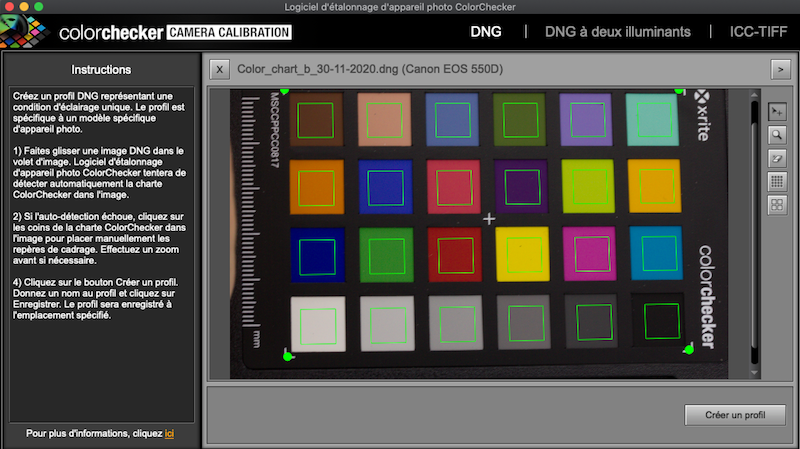Select the add corner marker pointer tool
The width and height of the screenshot is (800, 449).
click(777, 112)
